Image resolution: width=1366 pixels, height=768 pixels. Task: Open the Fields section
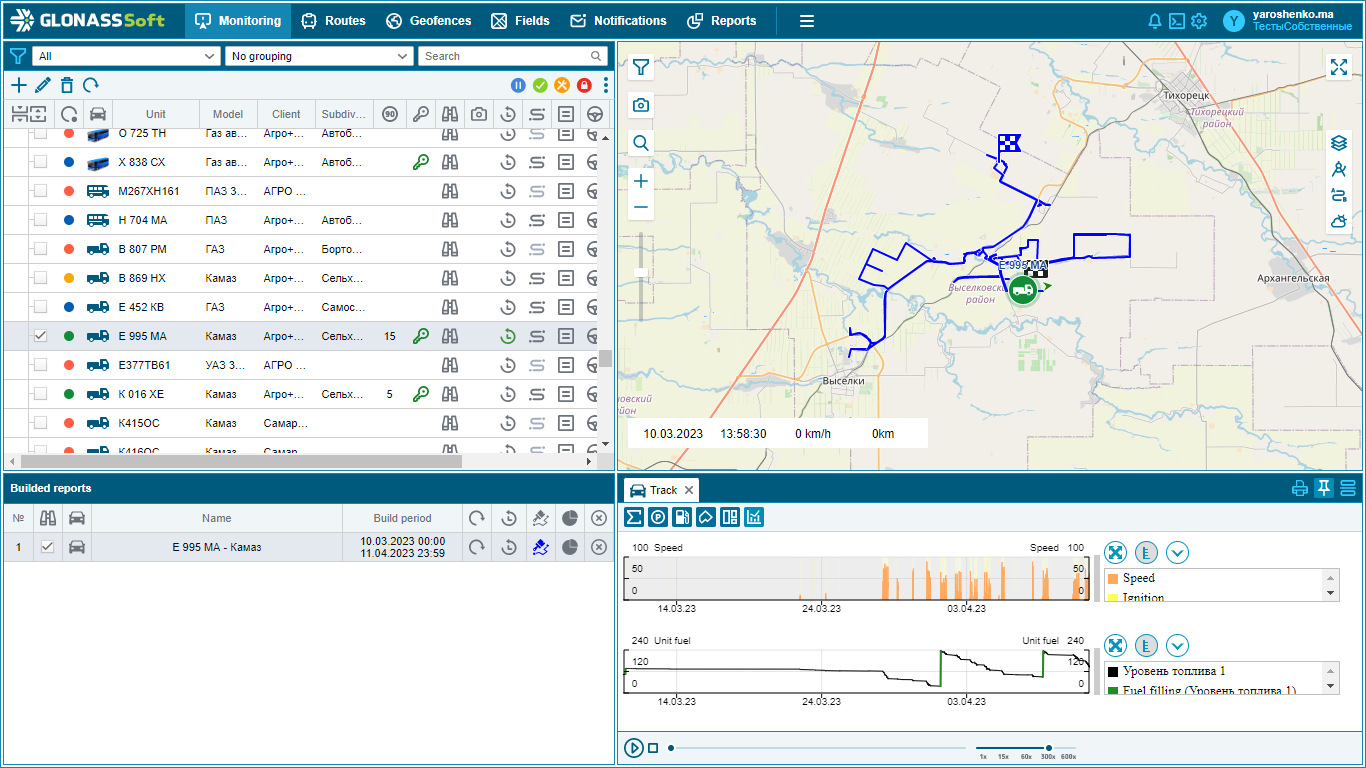coord(520,20)
